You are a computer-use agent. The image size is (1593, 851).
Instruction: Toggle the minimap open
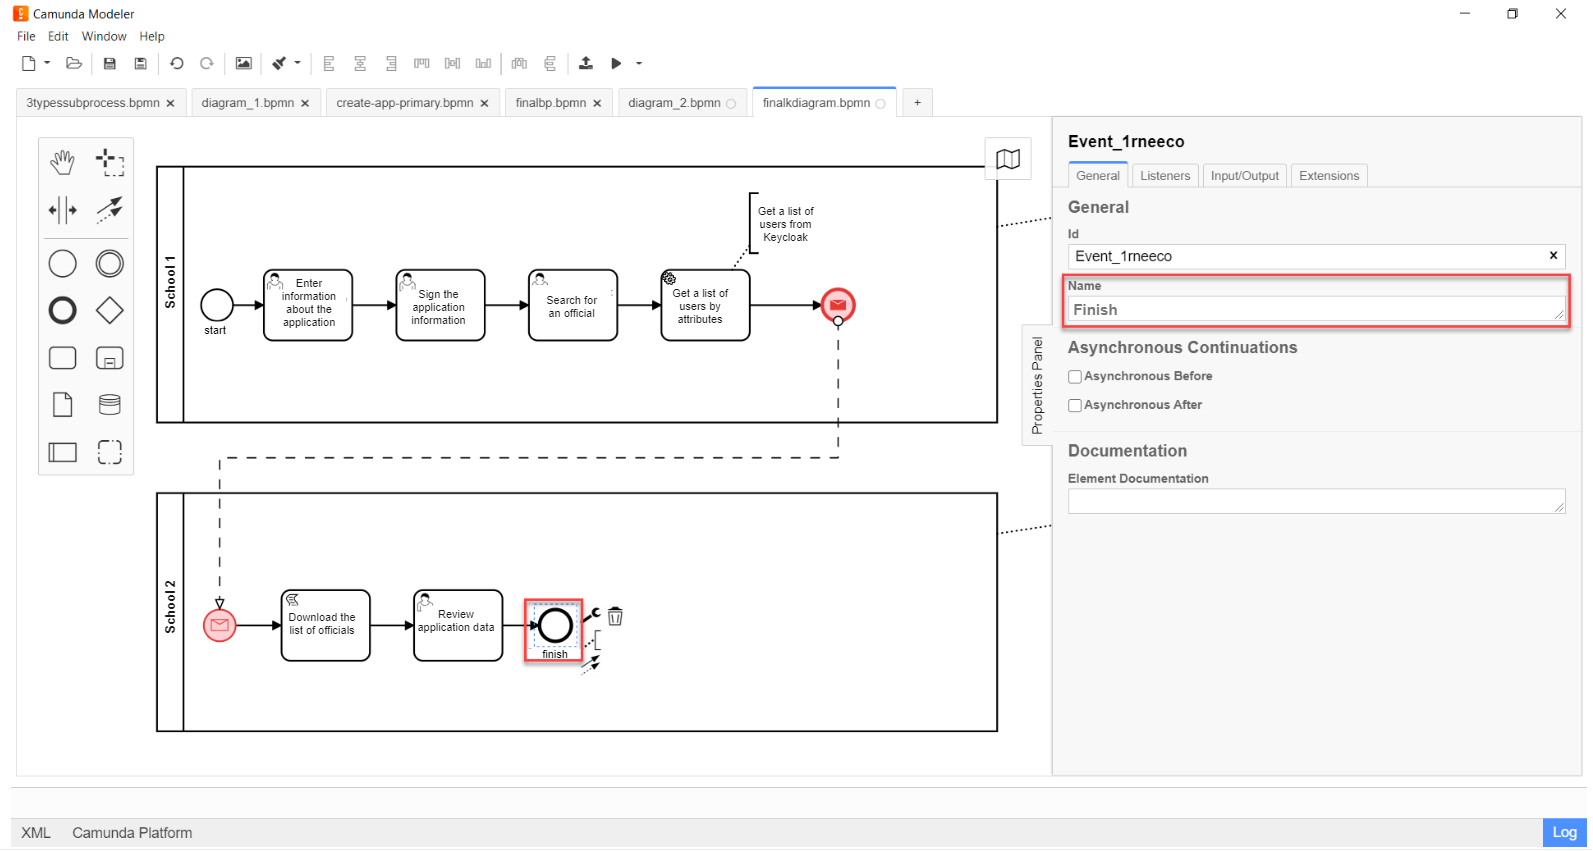(1008, 159)
